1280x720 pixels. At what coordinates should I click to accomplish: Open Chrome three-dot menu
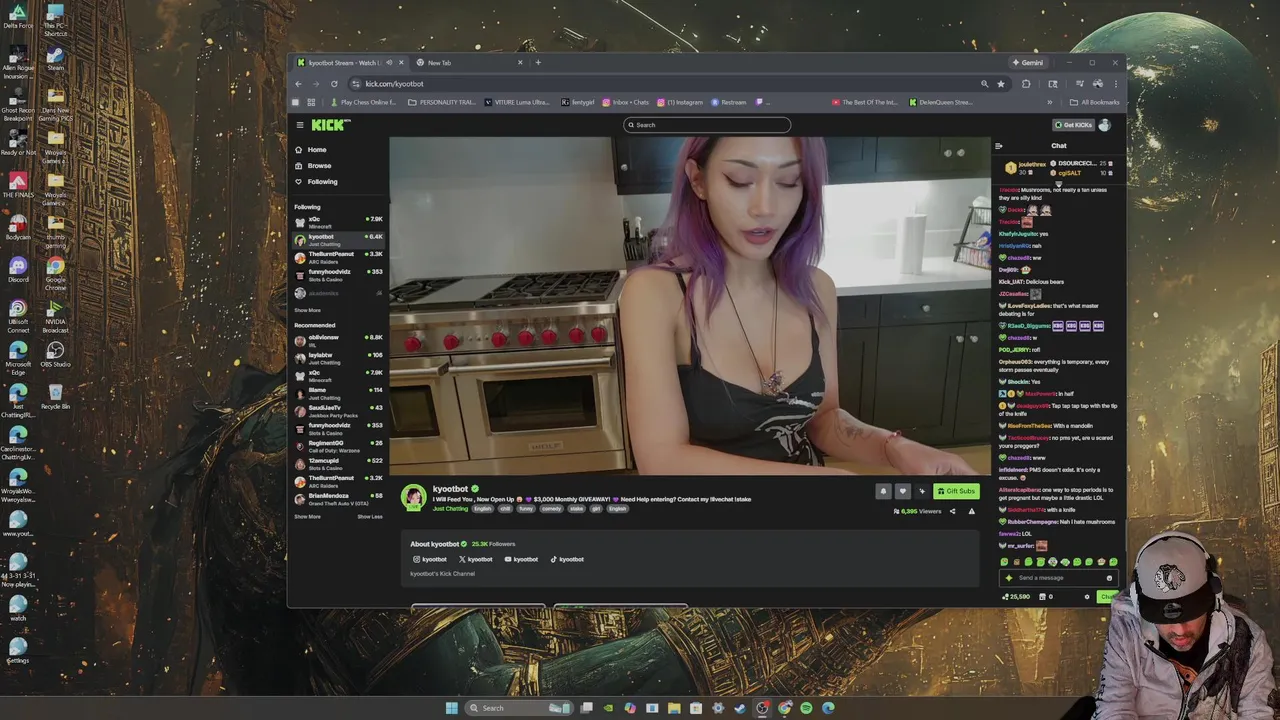(1116, 84)
